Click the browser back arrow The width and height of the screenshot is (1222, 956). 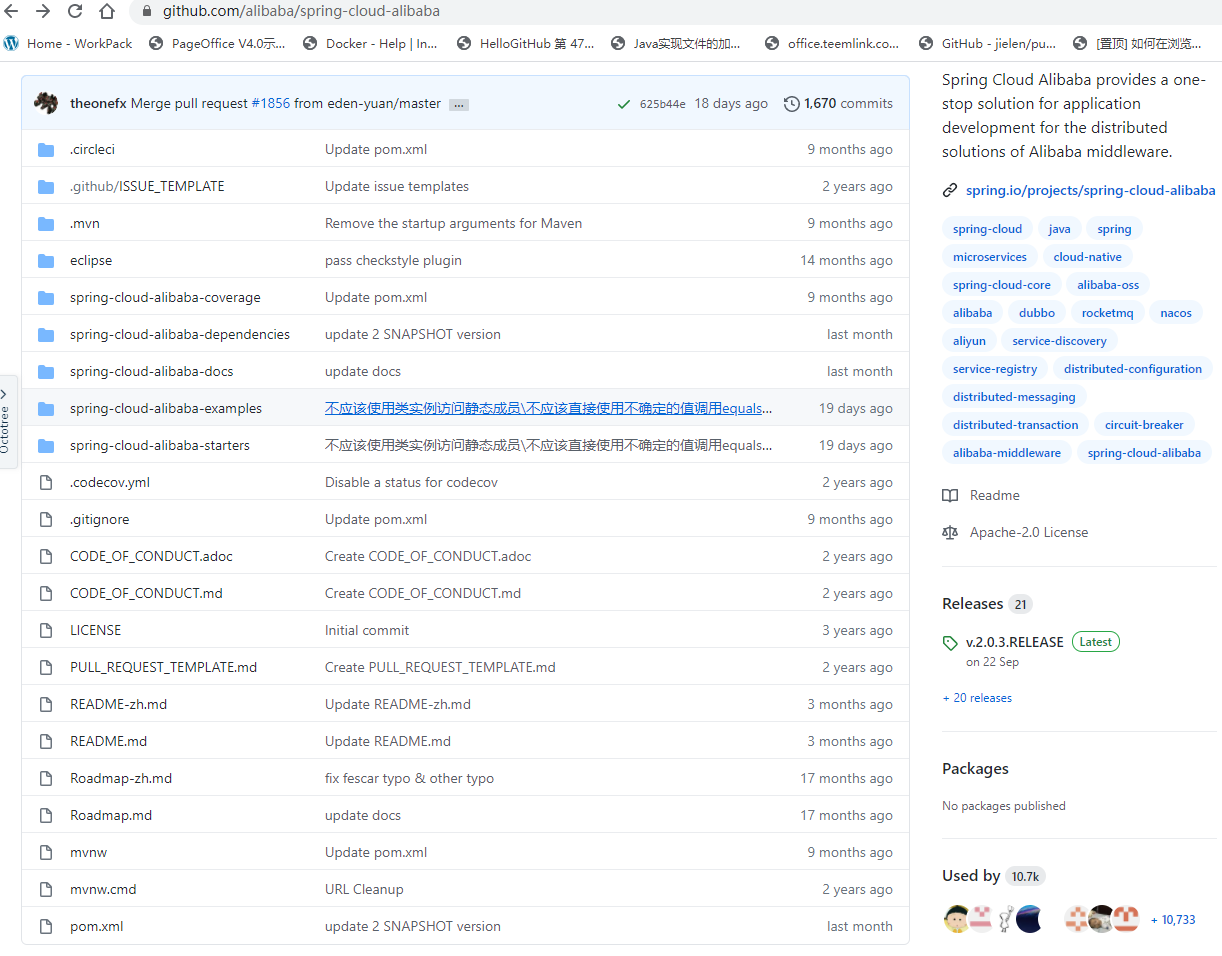pos(11,11)
